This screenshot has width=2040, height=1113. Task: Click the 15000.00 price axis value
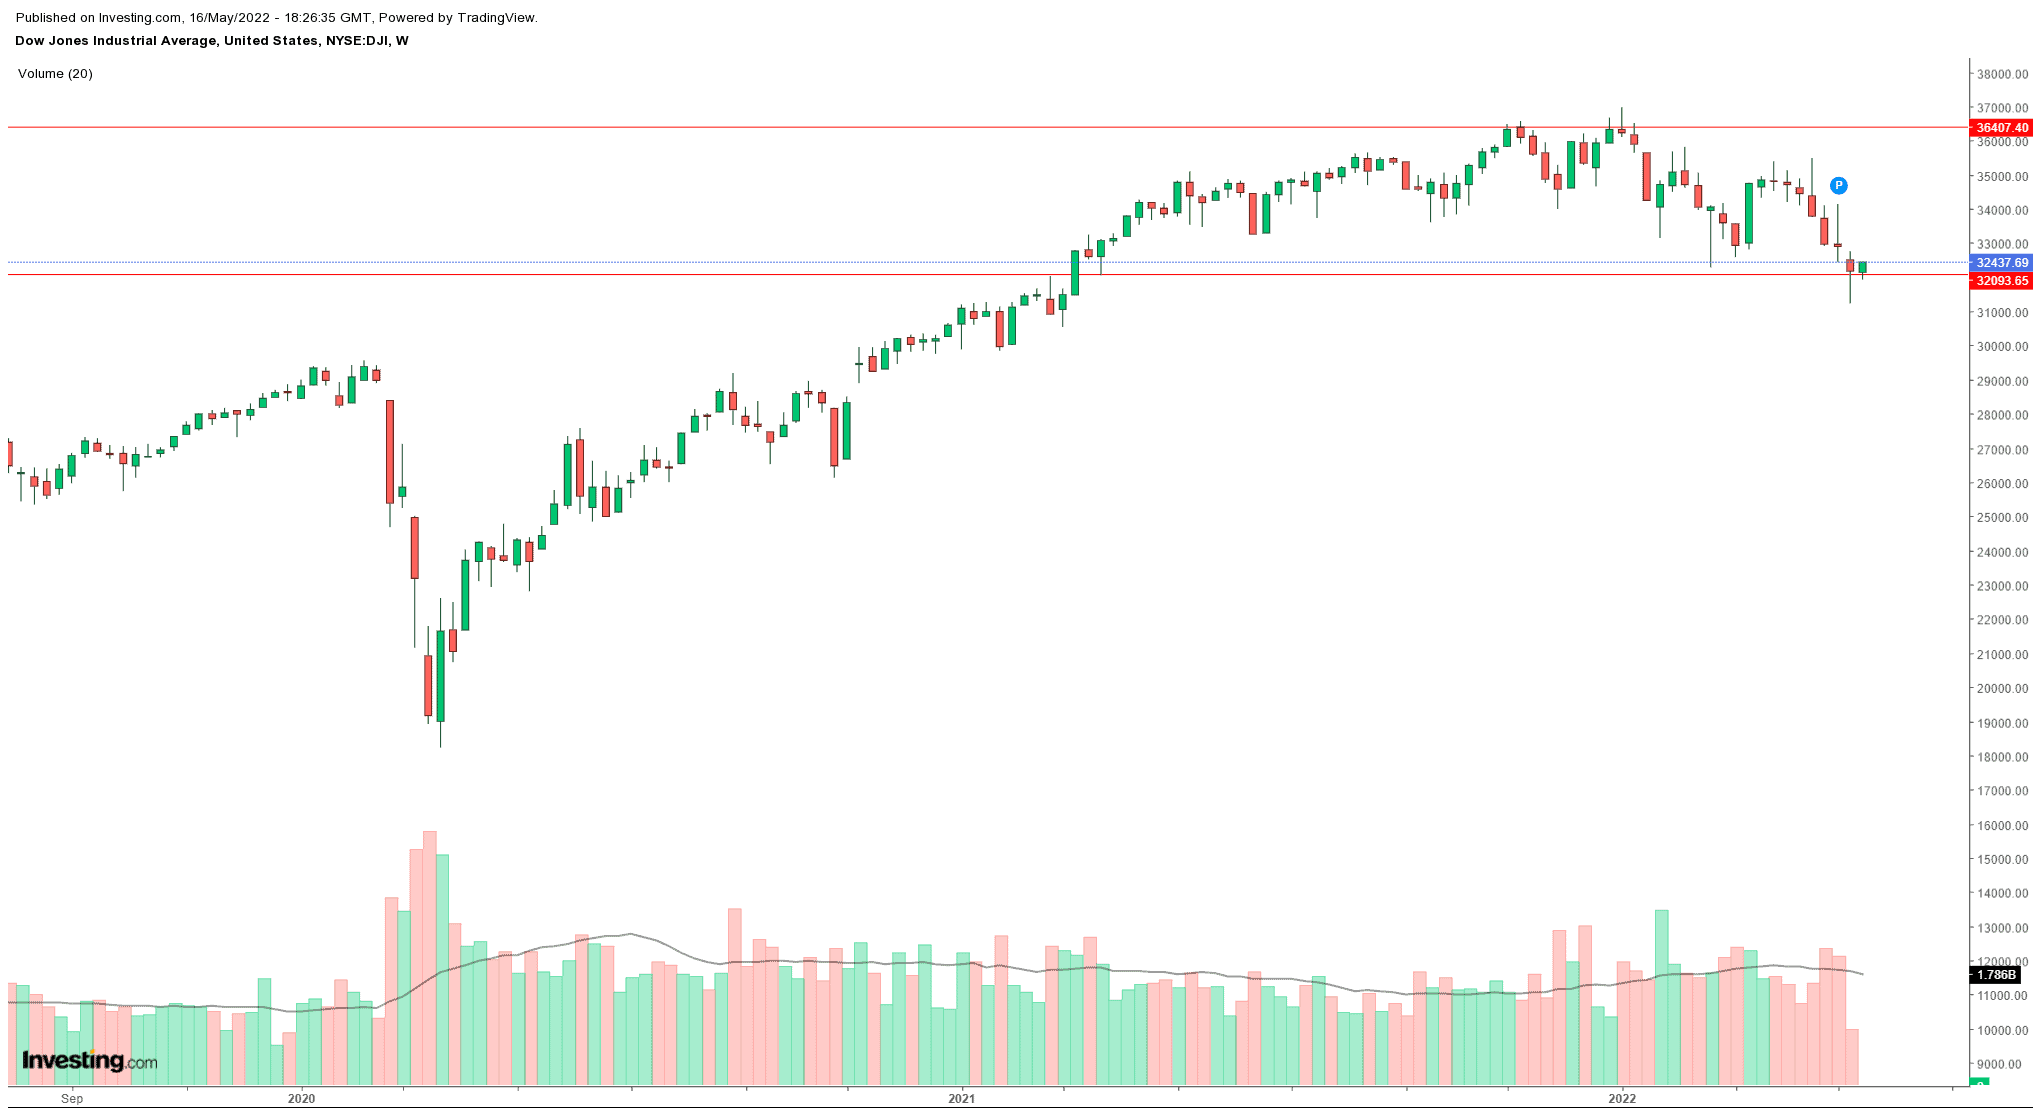[x=2003, y=860]
